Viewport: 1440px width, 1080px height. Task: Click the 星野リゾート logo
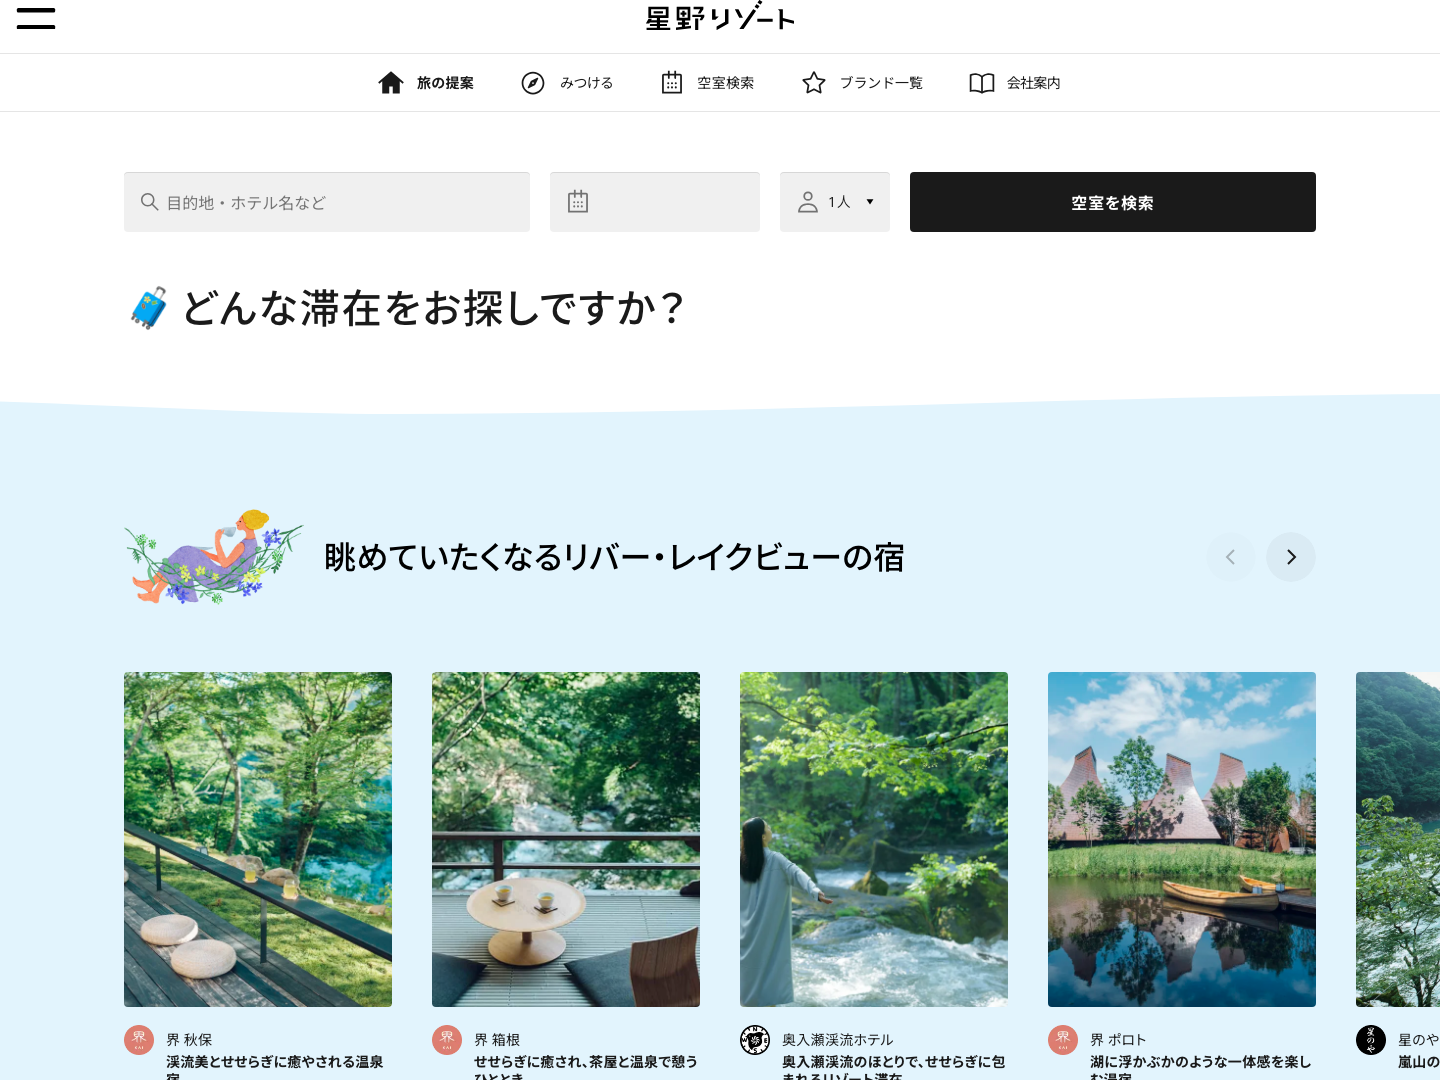[720, 18]
